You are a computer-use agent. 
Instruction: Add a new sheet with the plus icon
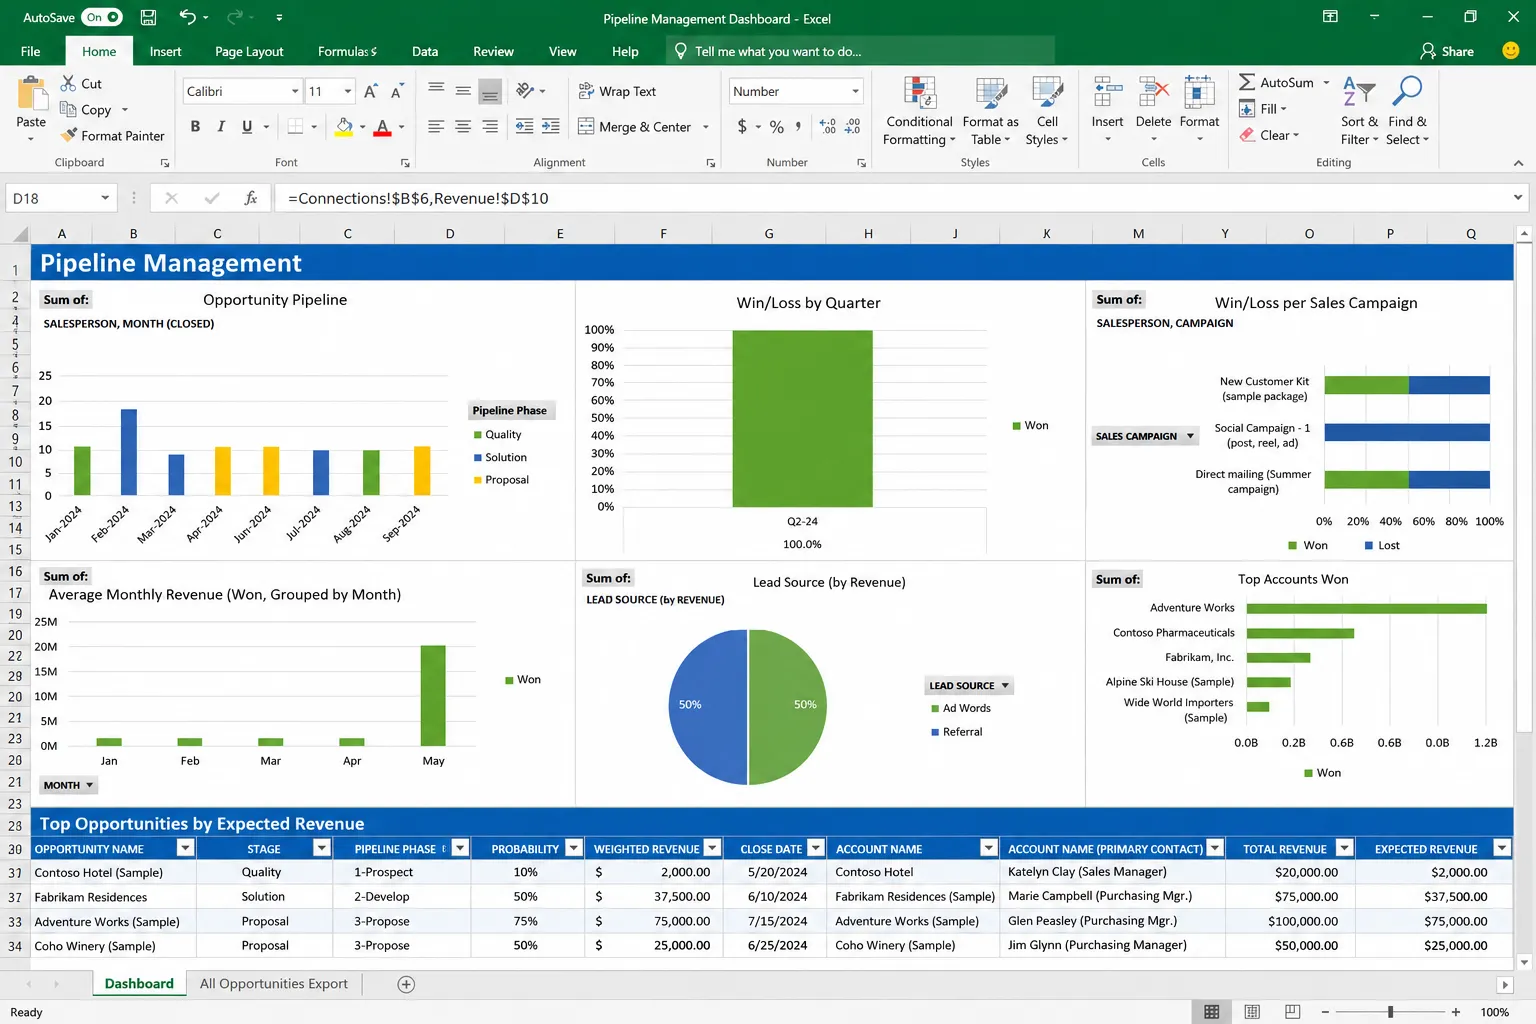coord(406,984)
